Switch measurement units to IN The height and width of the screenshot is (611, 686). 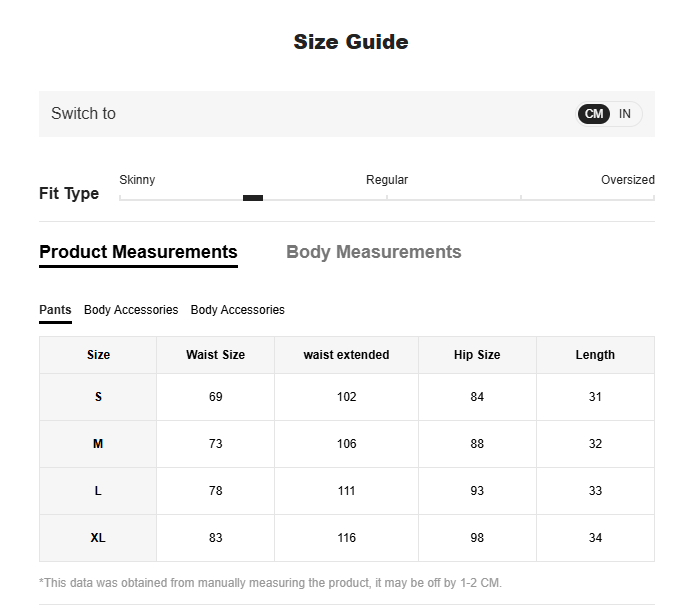coord(625,114)
